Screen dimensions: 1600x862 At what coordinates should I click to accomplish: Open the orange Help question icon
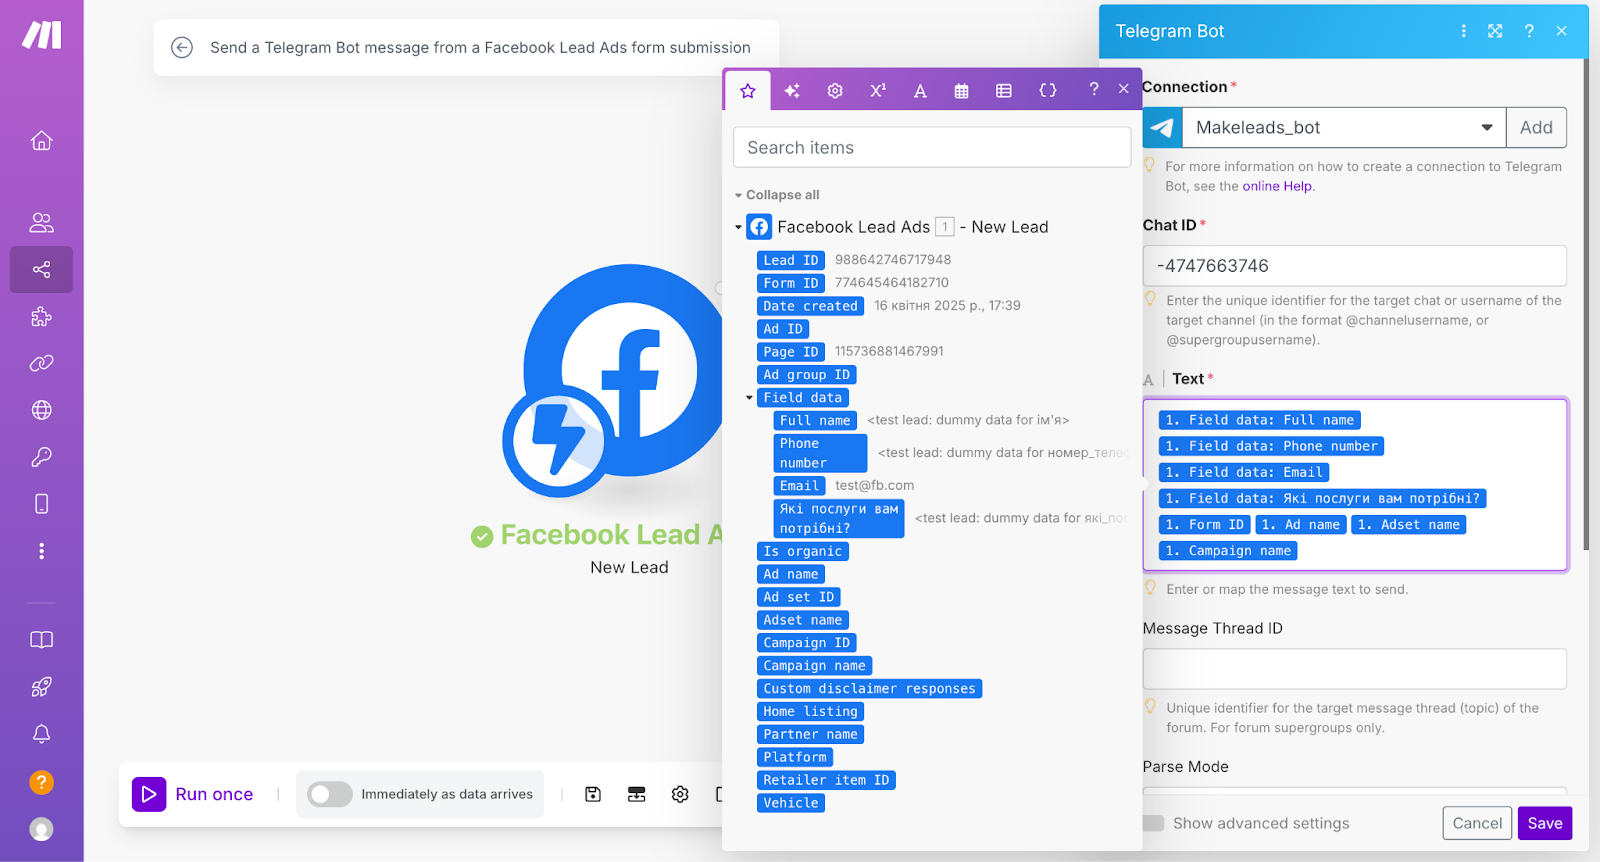tap(41, 782)
